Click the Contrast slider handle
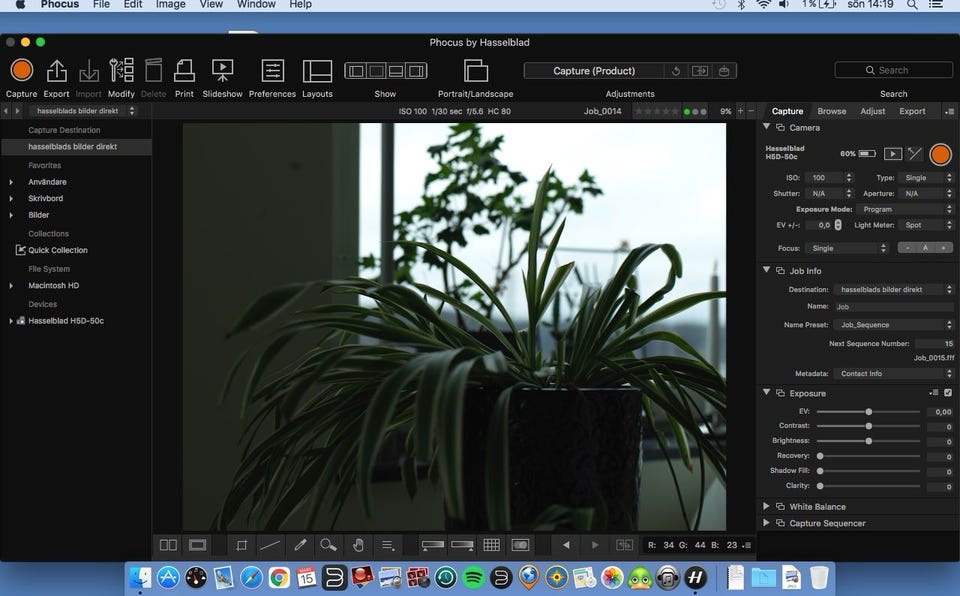Viewport: 960px width, 596px height. pyautogui.click(x=868, y=426)
